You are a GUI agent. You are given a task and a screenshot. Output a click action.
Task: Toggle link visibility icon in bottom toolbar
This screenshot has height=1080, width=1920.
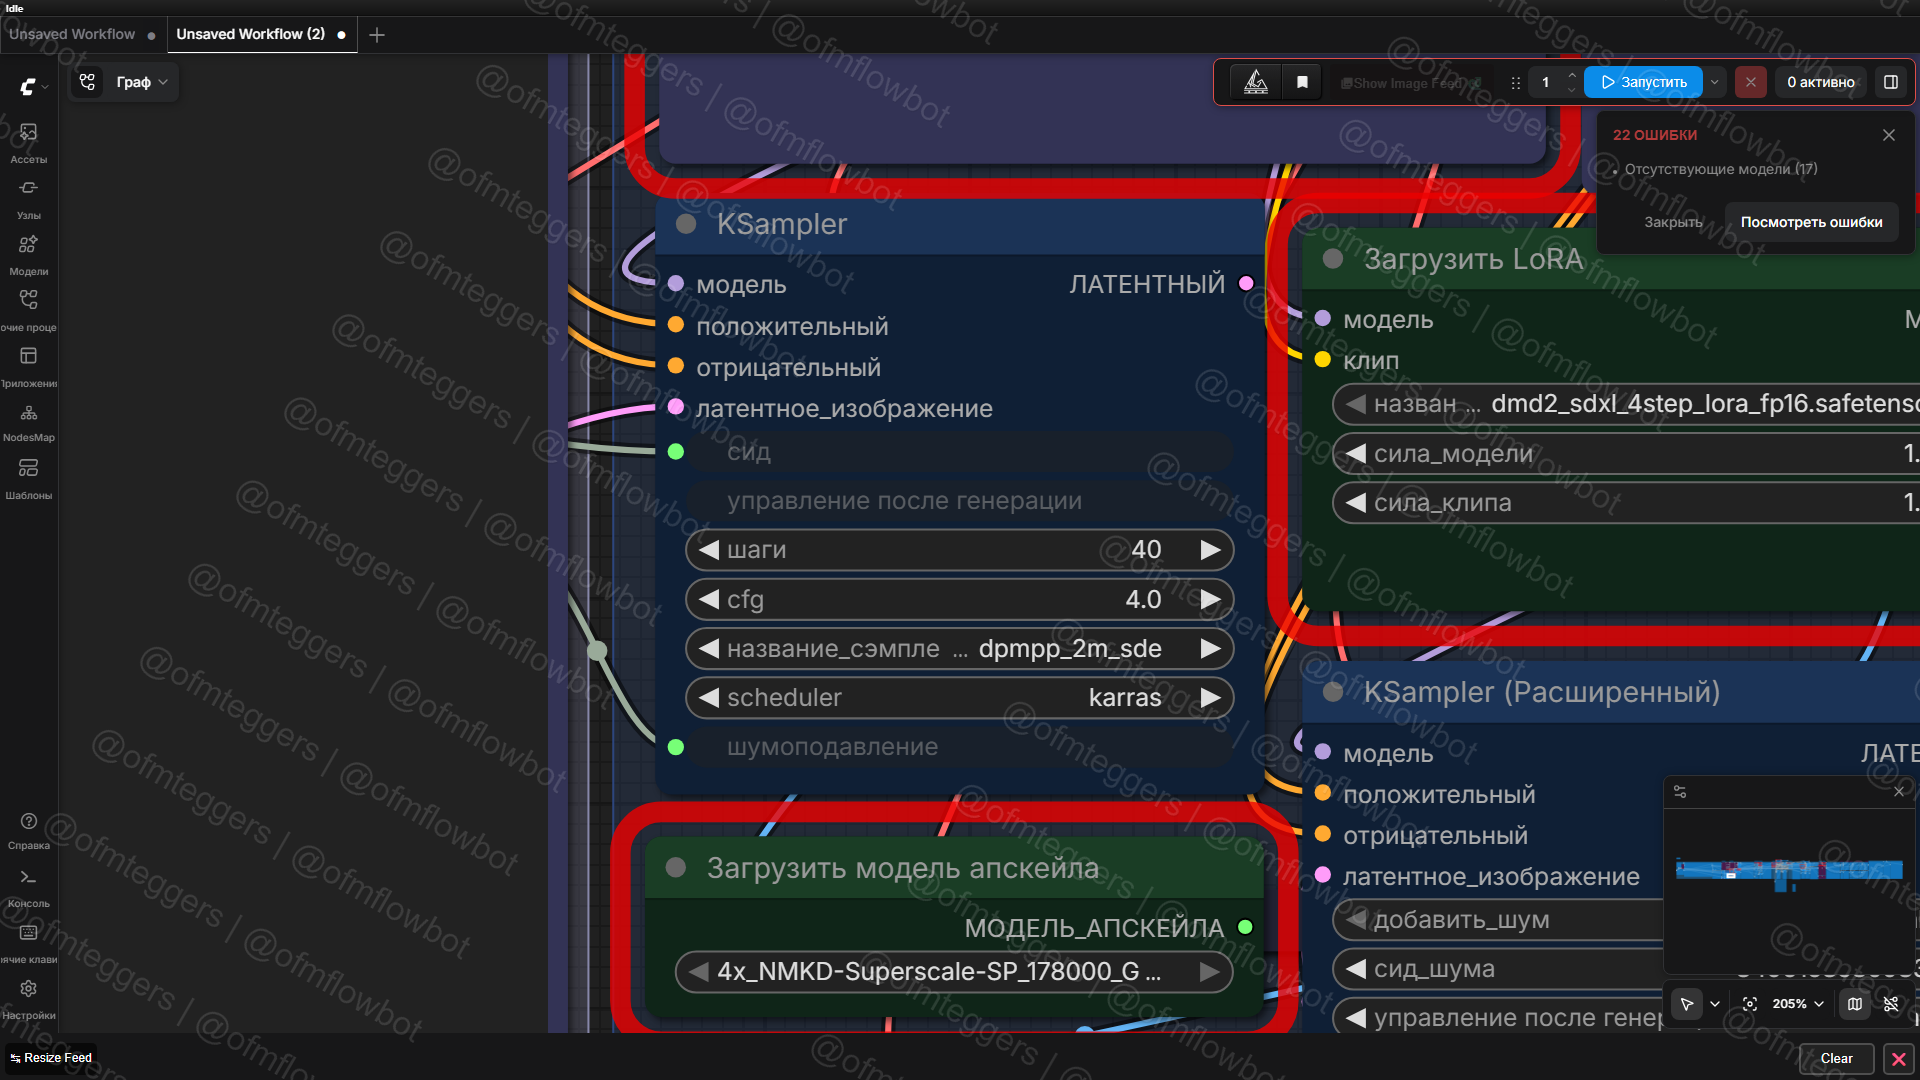click(1890, 1004)
